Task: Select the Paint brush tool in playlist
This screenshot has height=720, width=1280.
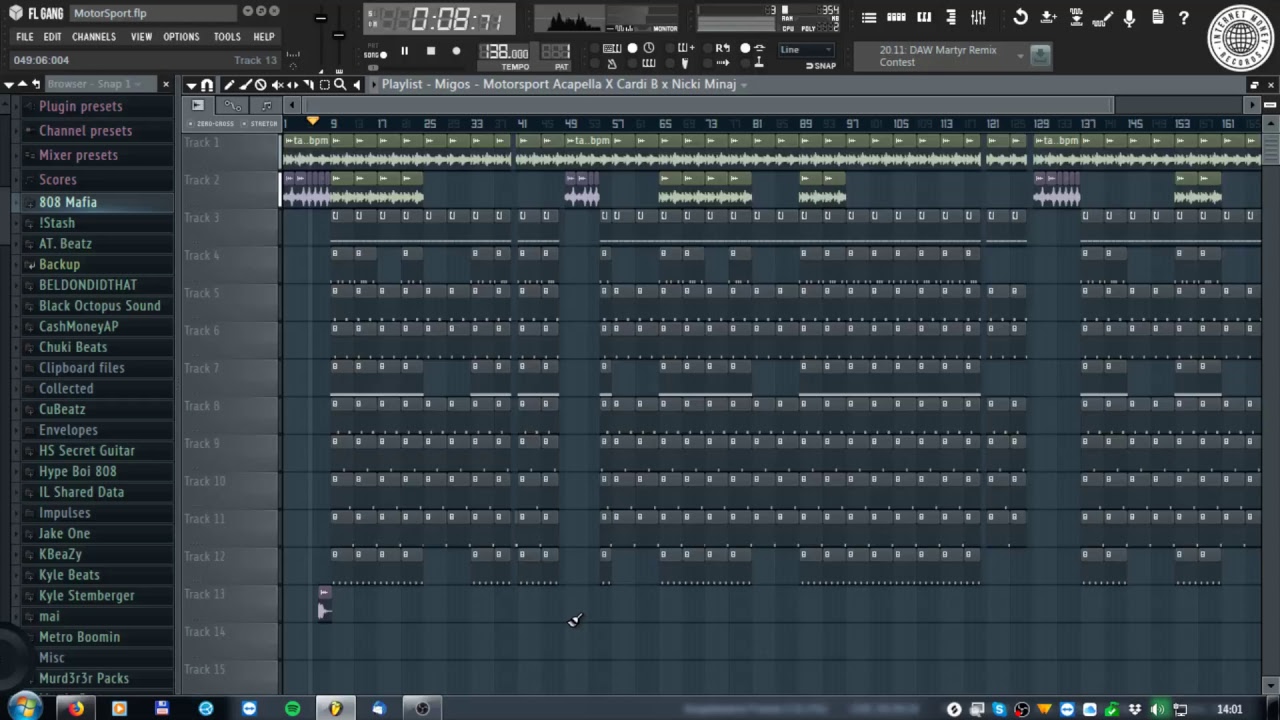Action: [244, 85]
